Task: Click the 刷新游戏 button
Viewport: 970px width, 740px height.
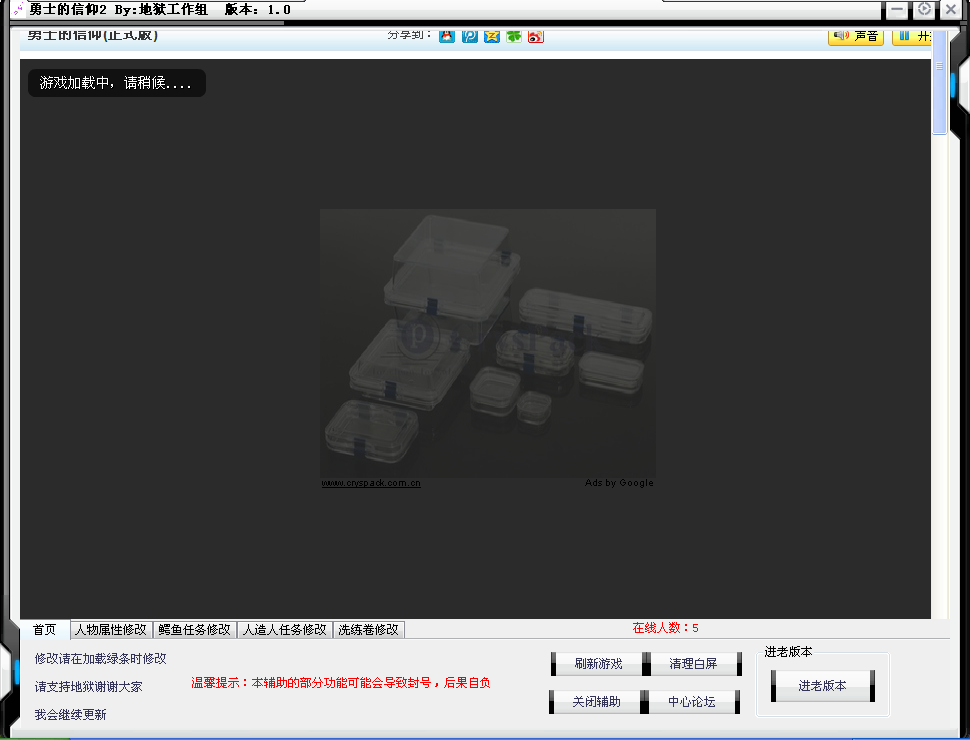Action: coord(598,664)
